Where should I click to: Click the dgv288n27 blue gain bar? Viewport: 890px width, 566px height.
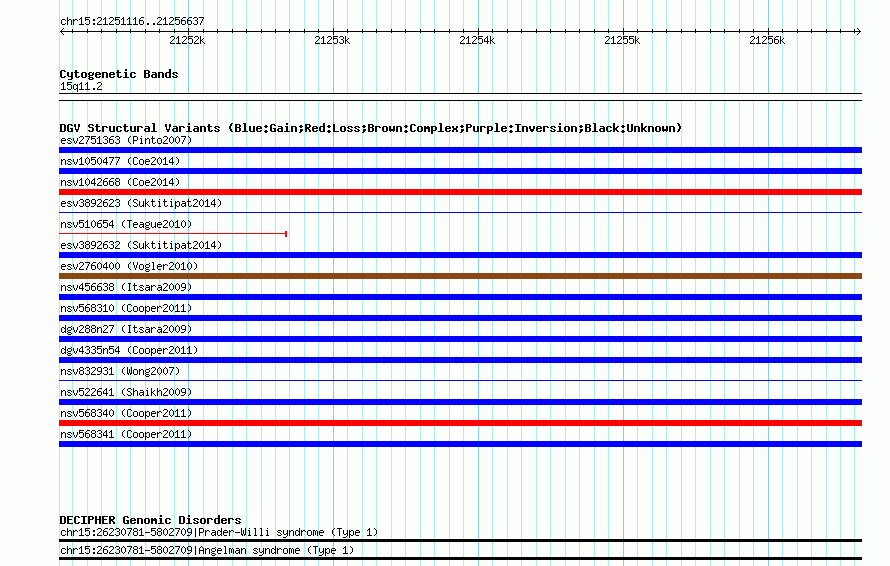(460, 339)
